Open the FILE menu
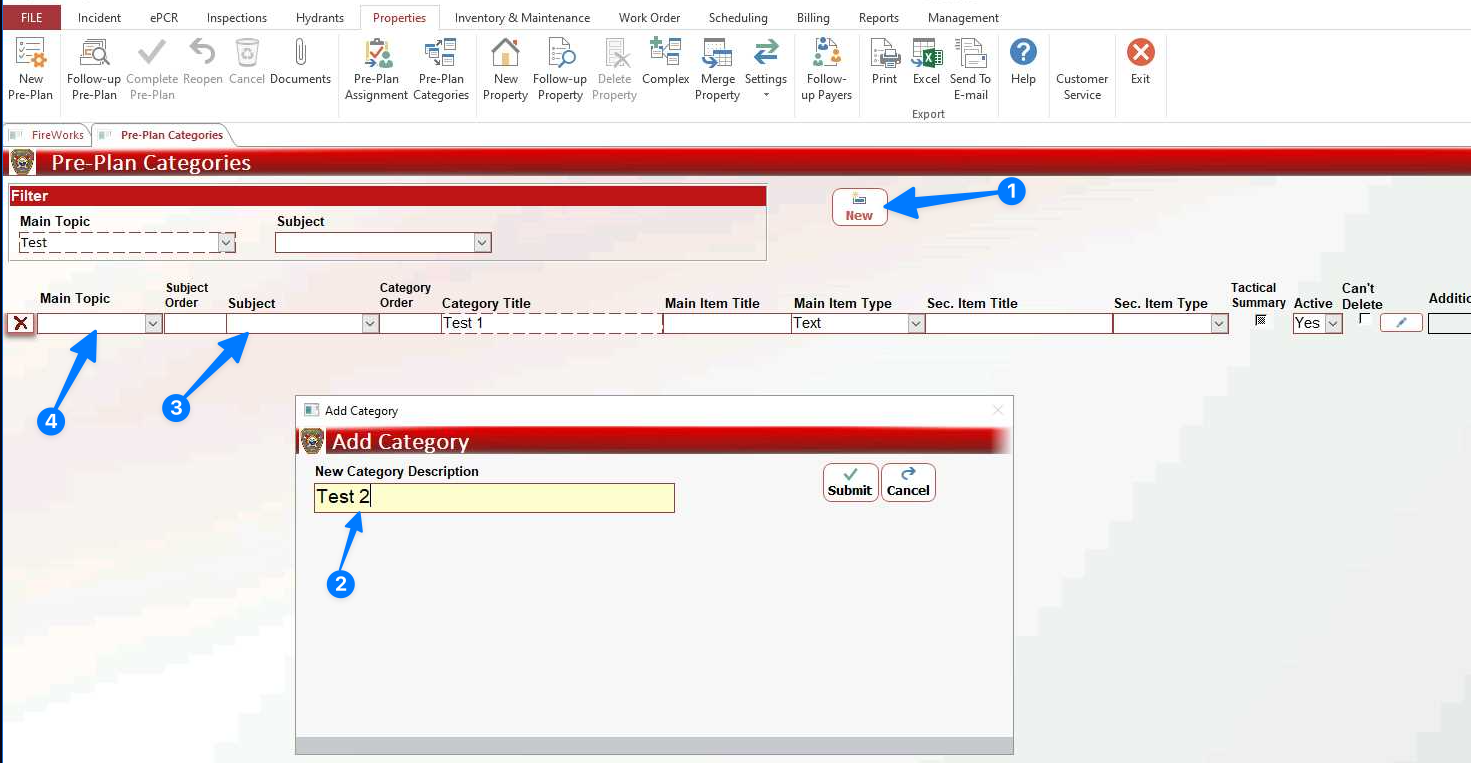This screenshot has height=763, width=1471. point(31,17)
